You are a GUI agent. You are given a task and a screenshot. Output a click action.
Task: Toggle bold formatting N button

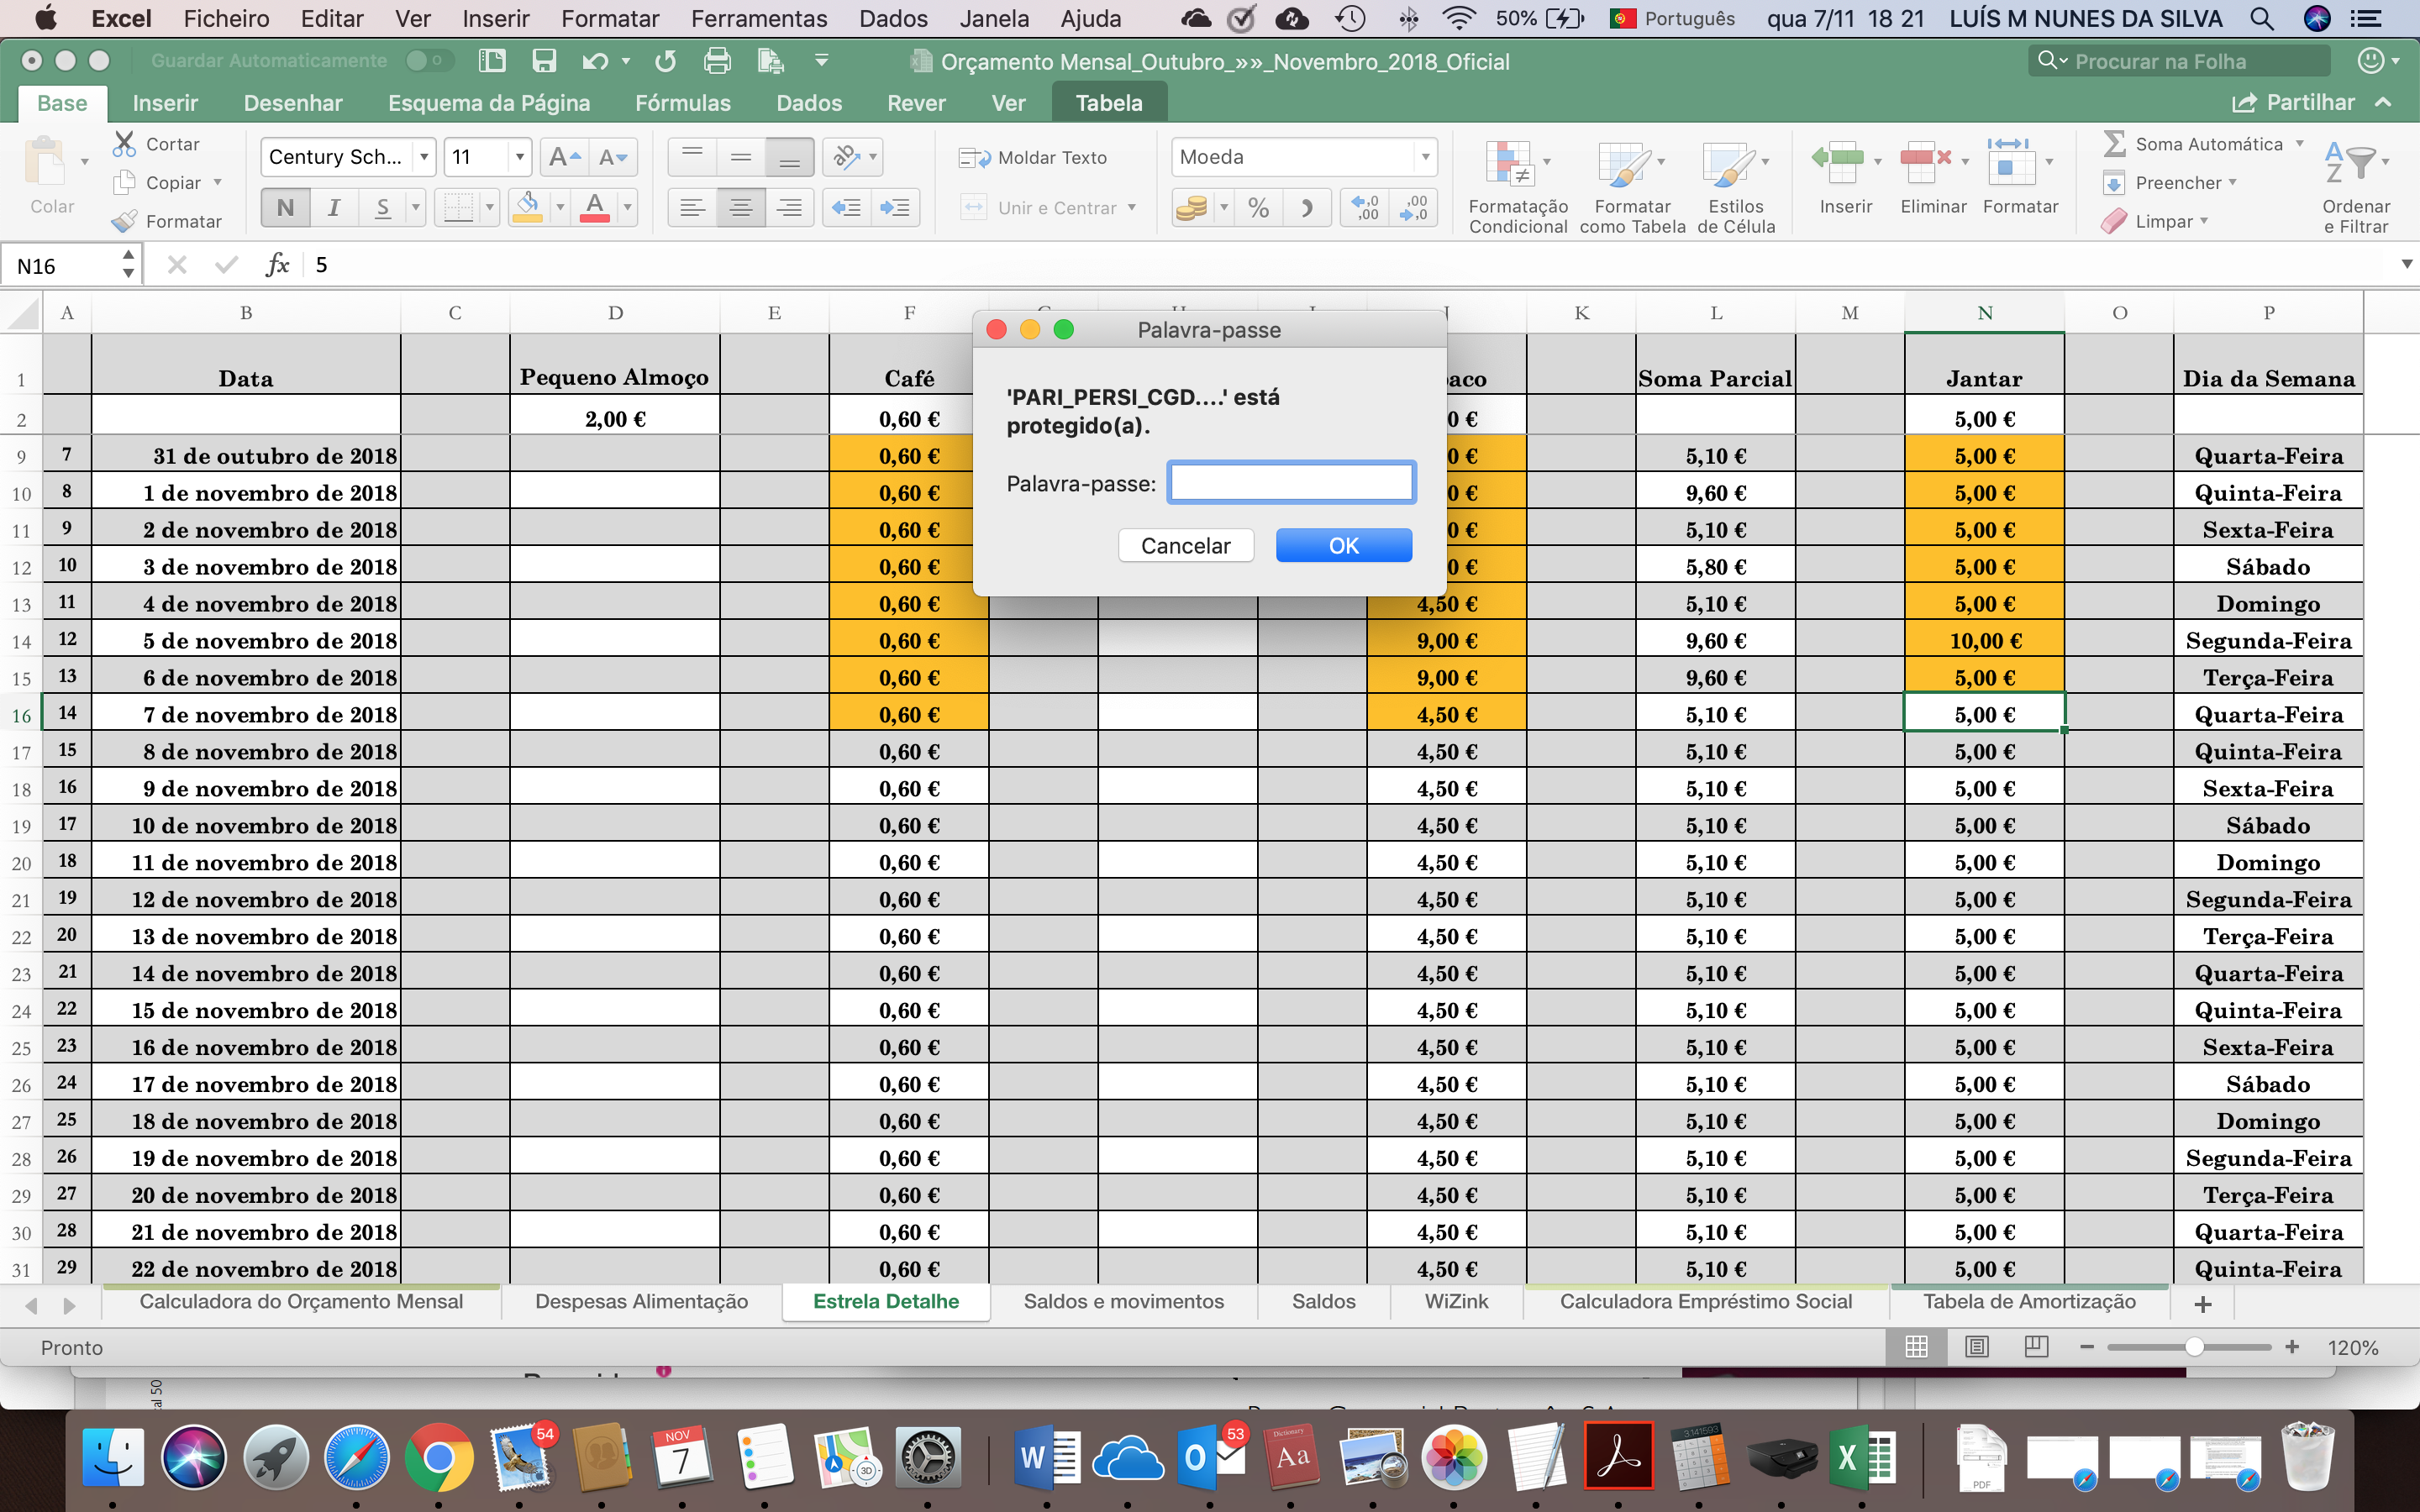pyautogui.click(x=285, y=207)
